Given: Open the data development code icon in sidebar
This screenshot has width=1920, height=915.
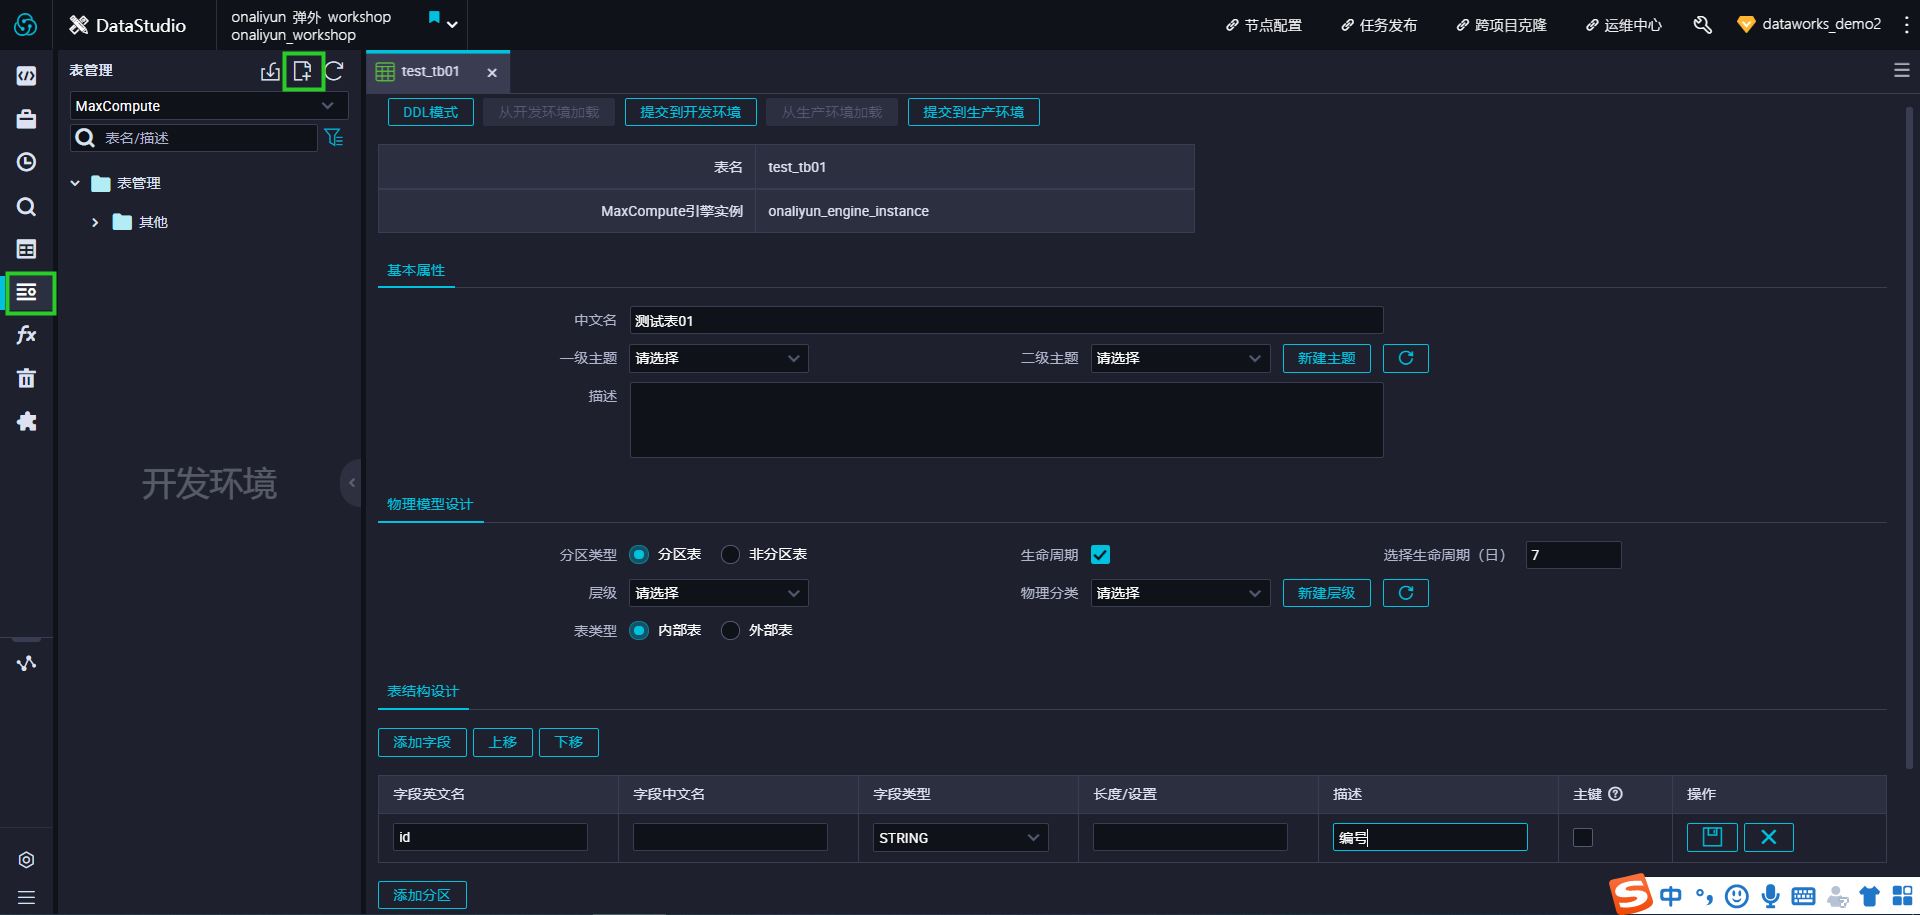Looking at the screenshot, I should (x=27, y=76).
